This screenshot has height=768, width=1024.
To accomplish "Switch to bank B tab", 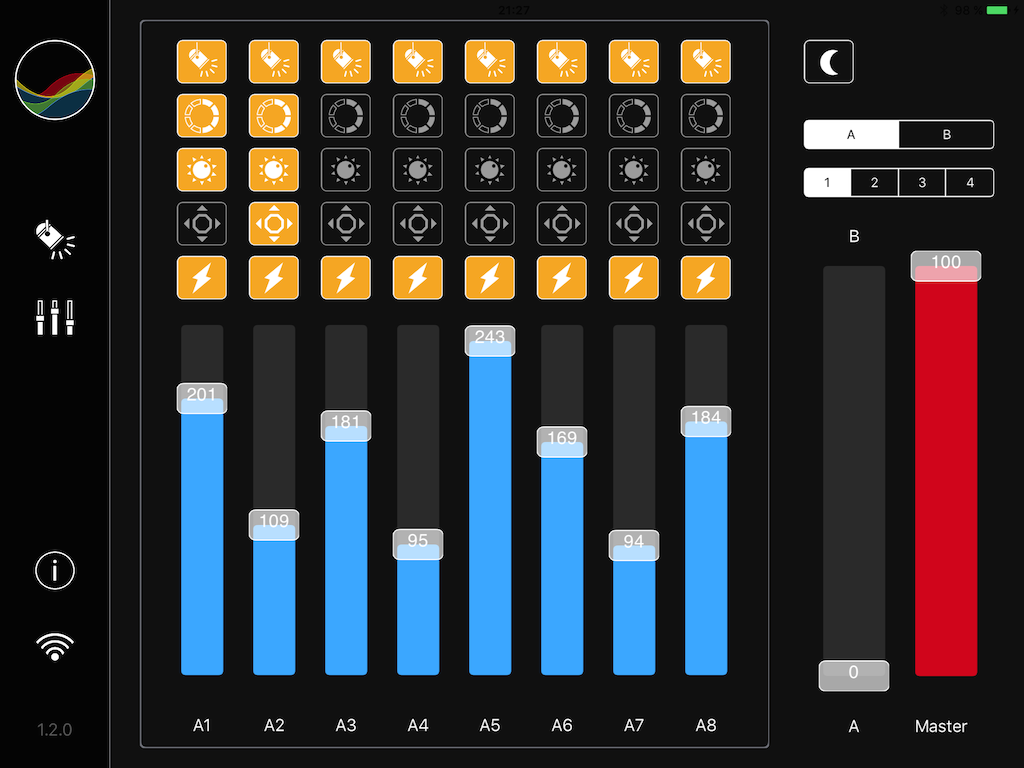I will pyautogui.click(x=946, y=135).
